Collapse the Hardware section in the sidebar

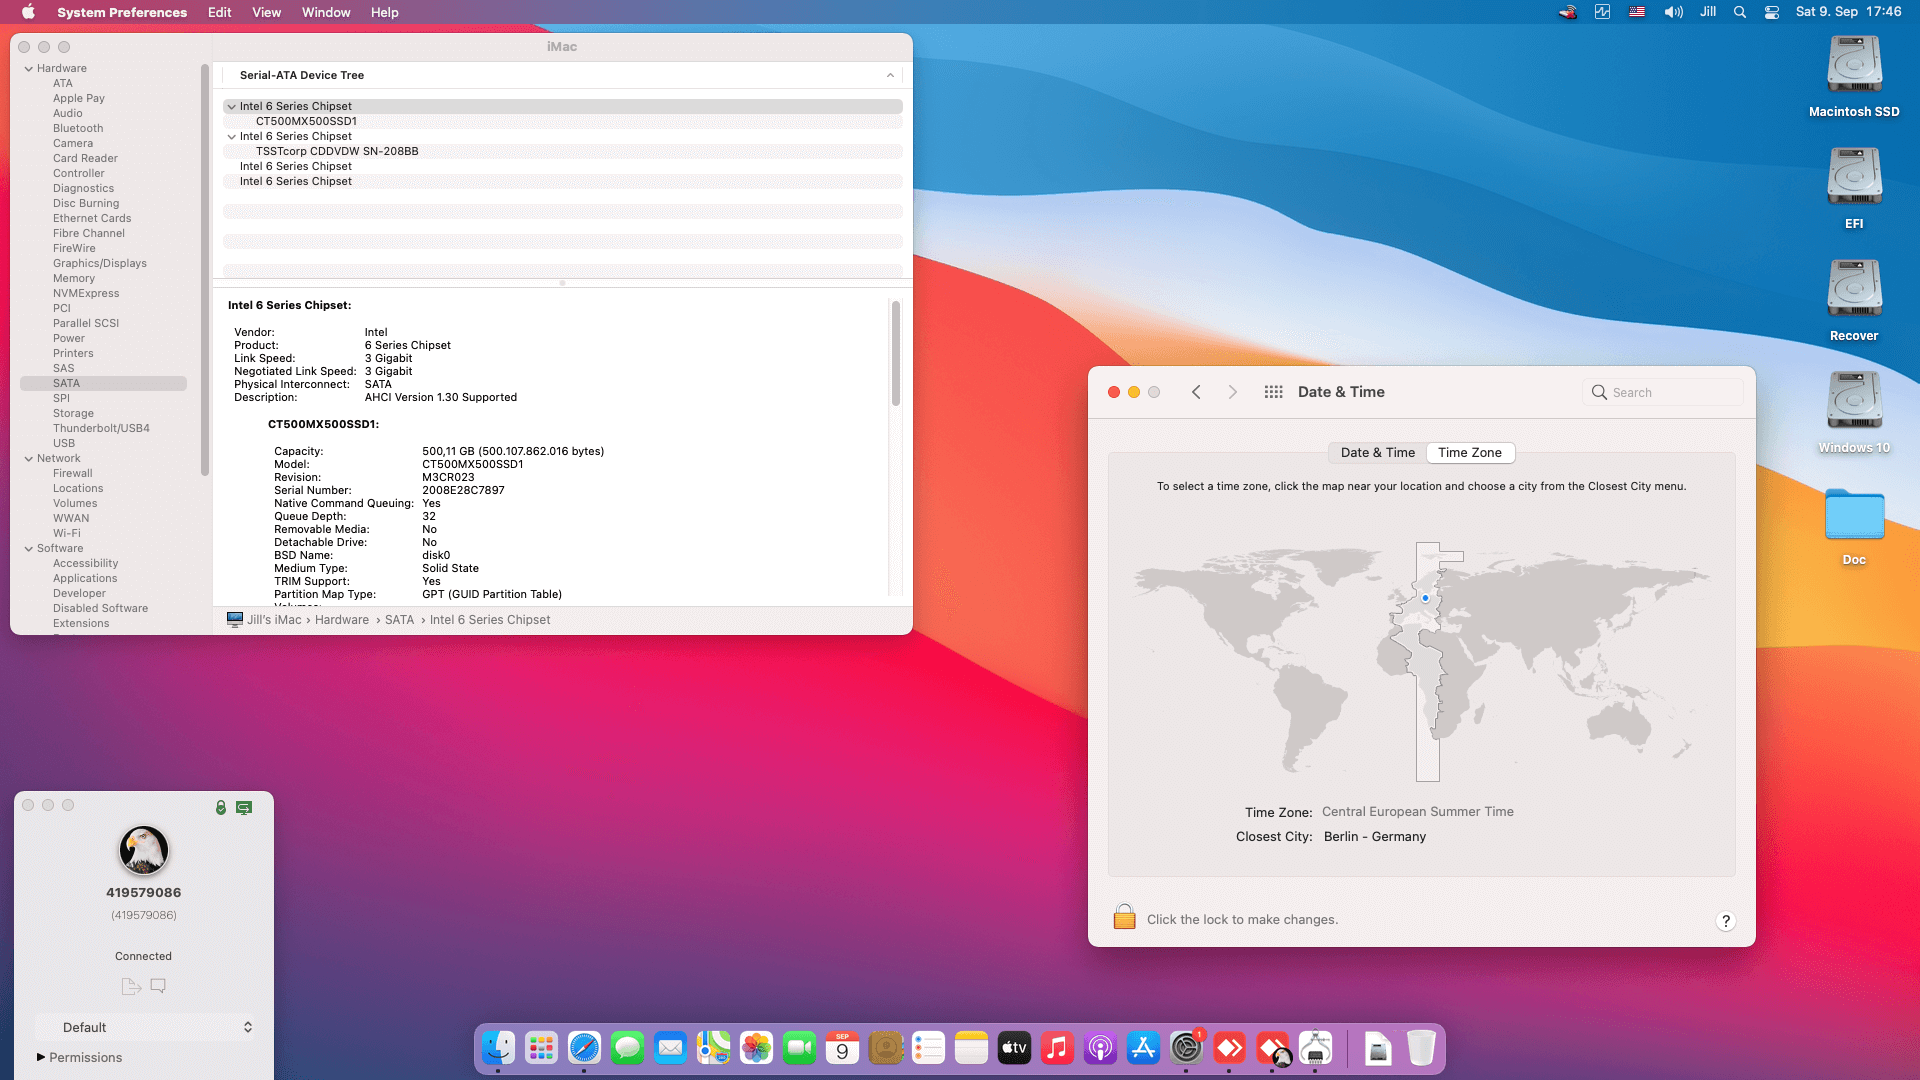coord(29,69)
